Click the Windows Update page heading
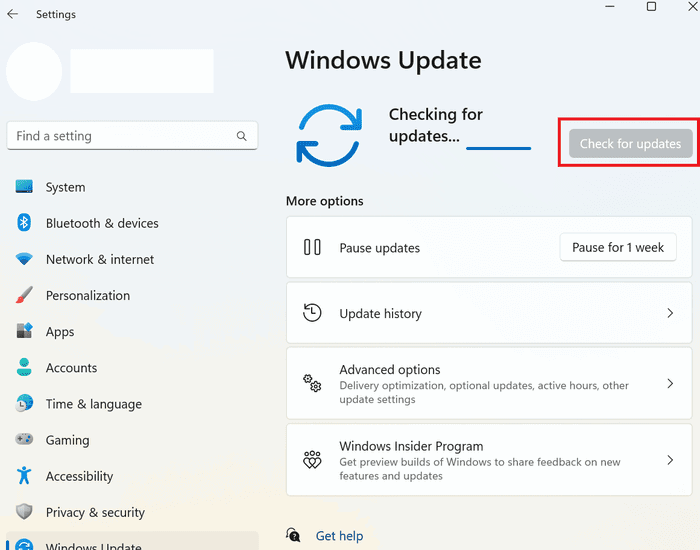This screenshot has width=700, height=550. (383, 60)
